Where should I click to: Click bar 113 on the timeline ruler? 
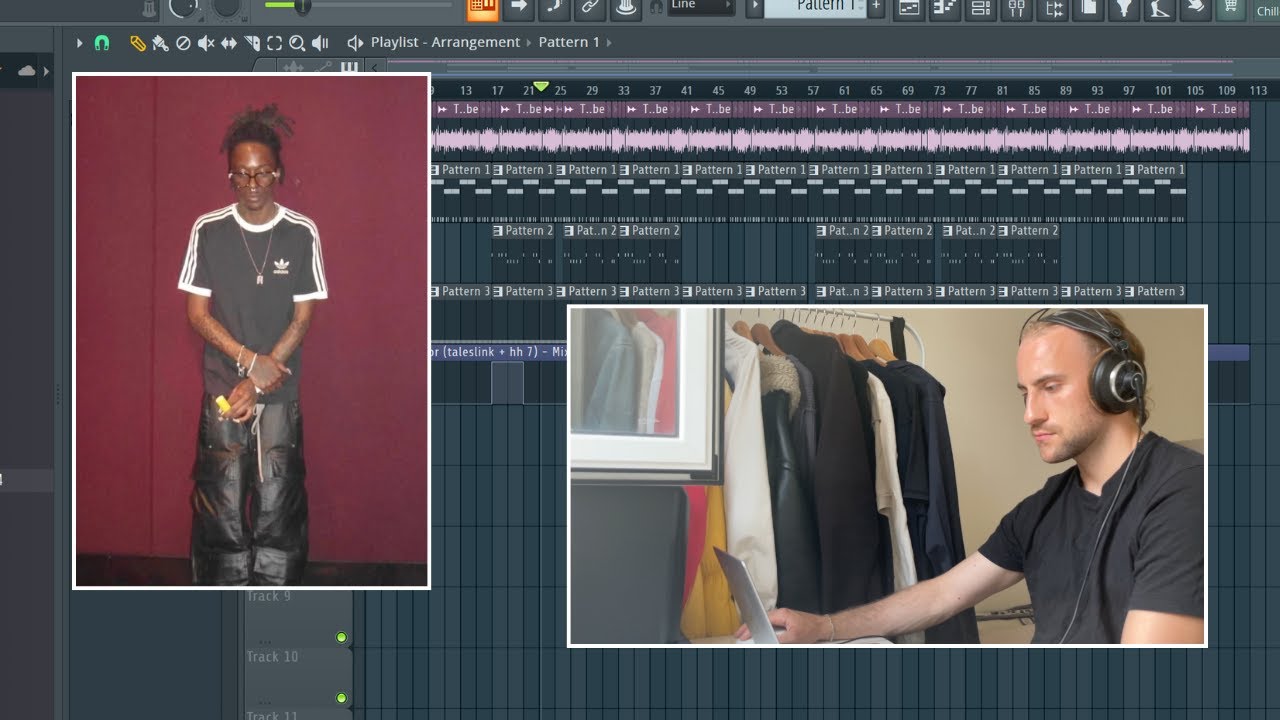click(x=1258, y=90)
